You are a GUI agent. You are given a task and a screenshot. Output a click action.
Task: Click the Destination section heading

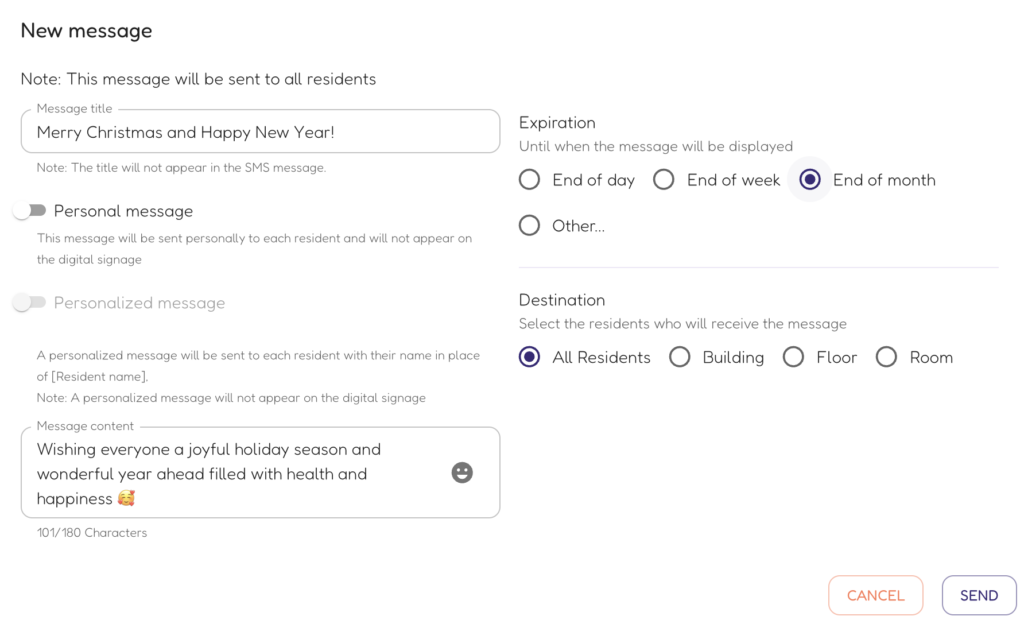[562, 300]
